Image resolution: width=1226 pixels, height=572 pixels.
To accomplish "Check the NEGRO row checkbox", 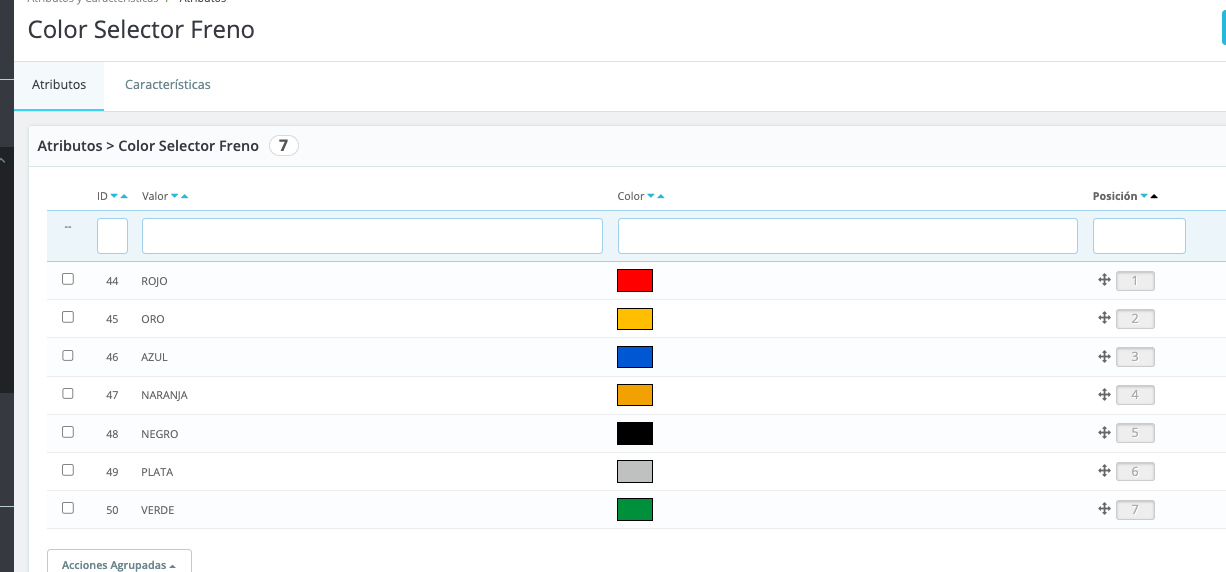I will (x=68, y=432).
